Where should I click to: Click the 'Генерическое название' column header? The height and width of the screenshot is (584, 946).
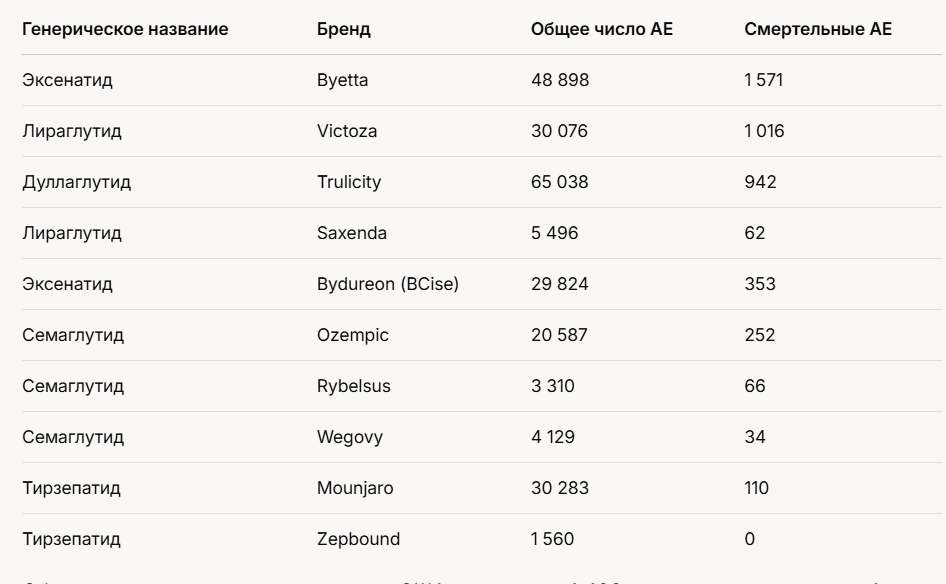[125, 29]
